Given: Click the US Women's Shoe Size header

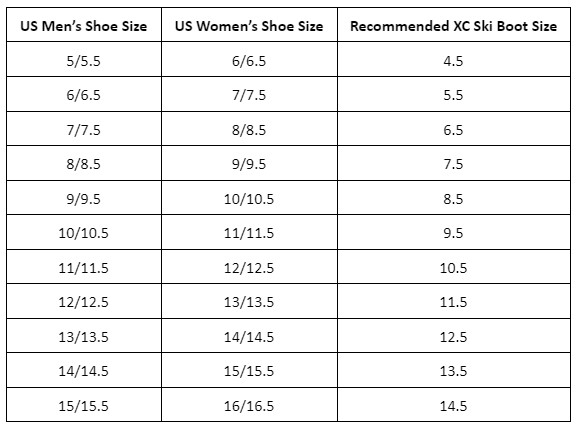Looking at the screenshot, I should click(249, 25).
